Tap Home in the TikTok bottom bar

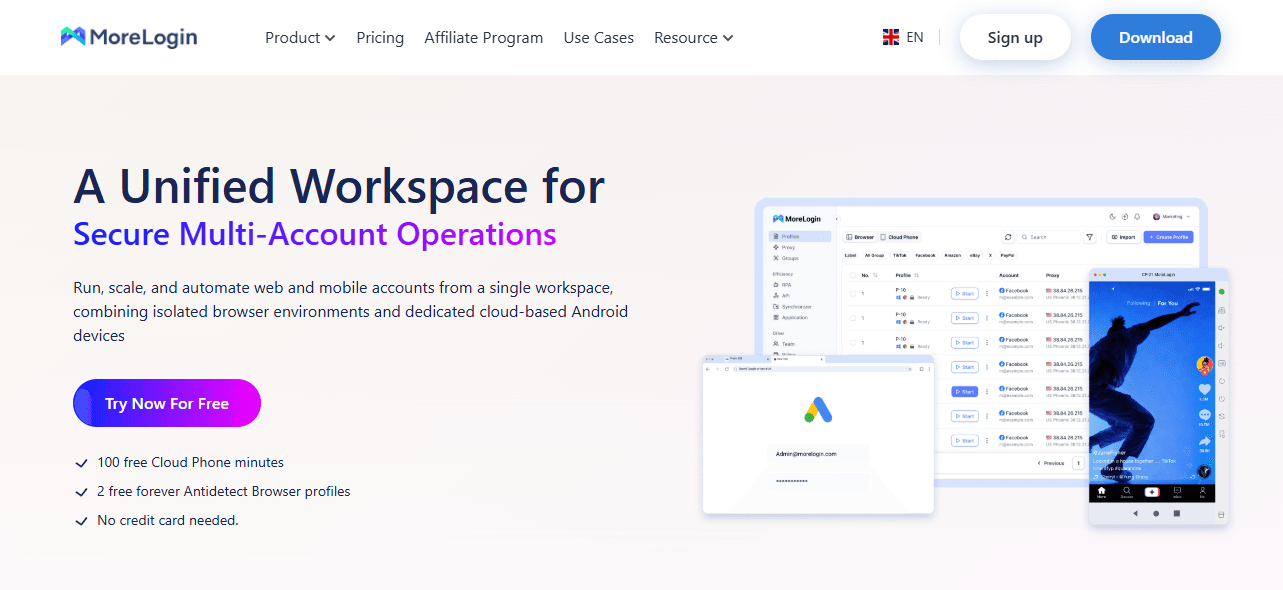click(x=1101, y=493)
